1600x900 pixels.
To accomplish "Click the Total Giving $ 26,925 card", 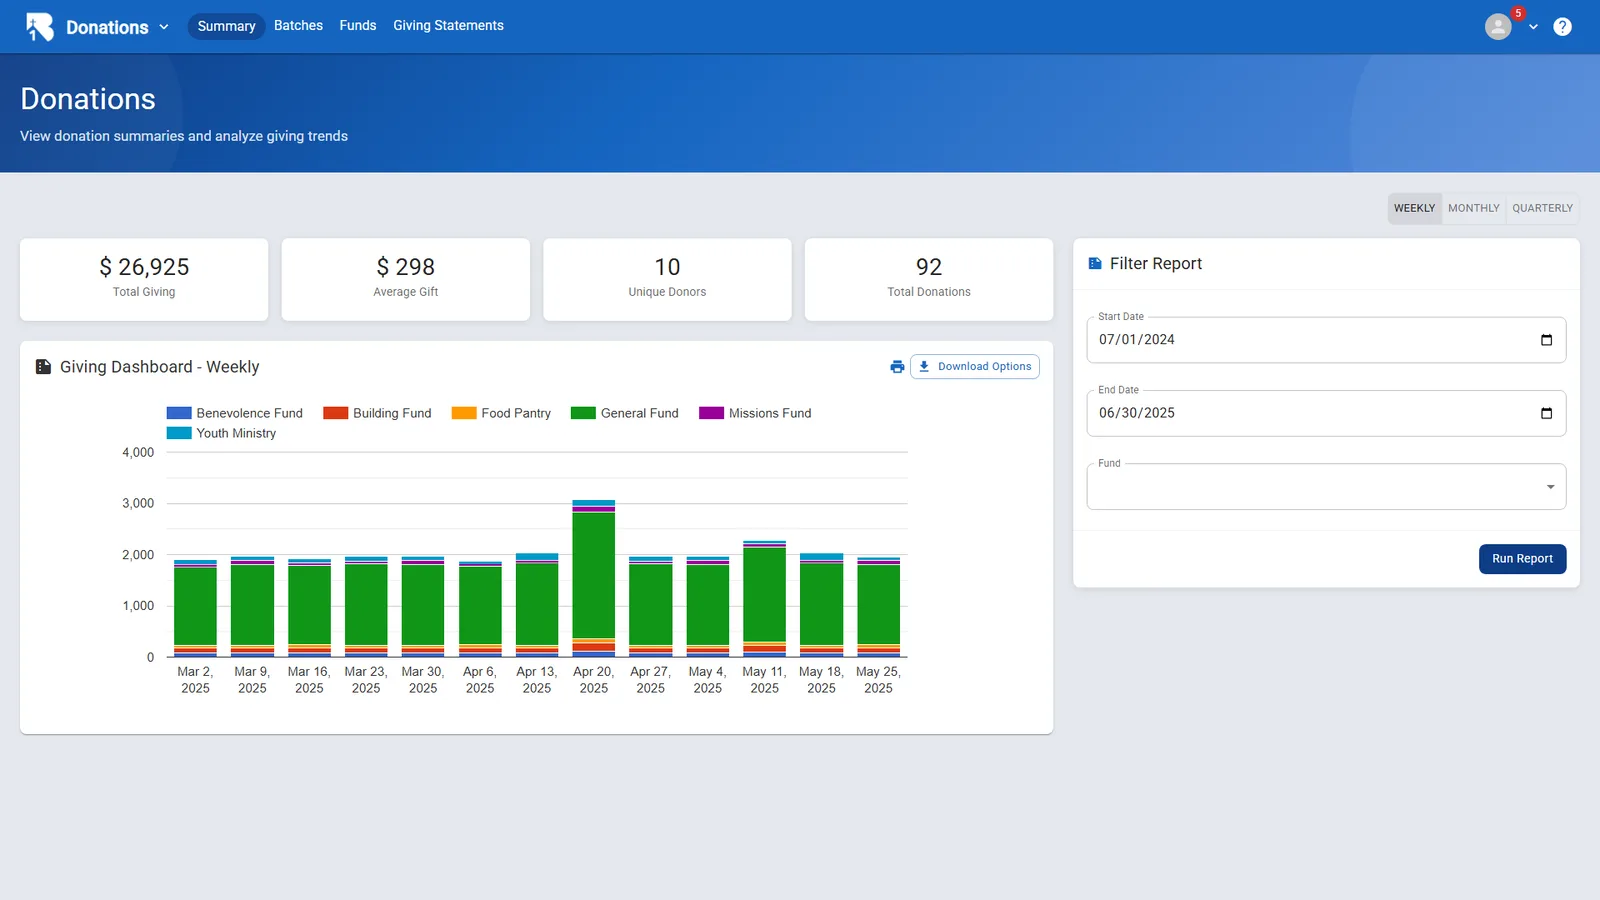I will coord(144,279).
